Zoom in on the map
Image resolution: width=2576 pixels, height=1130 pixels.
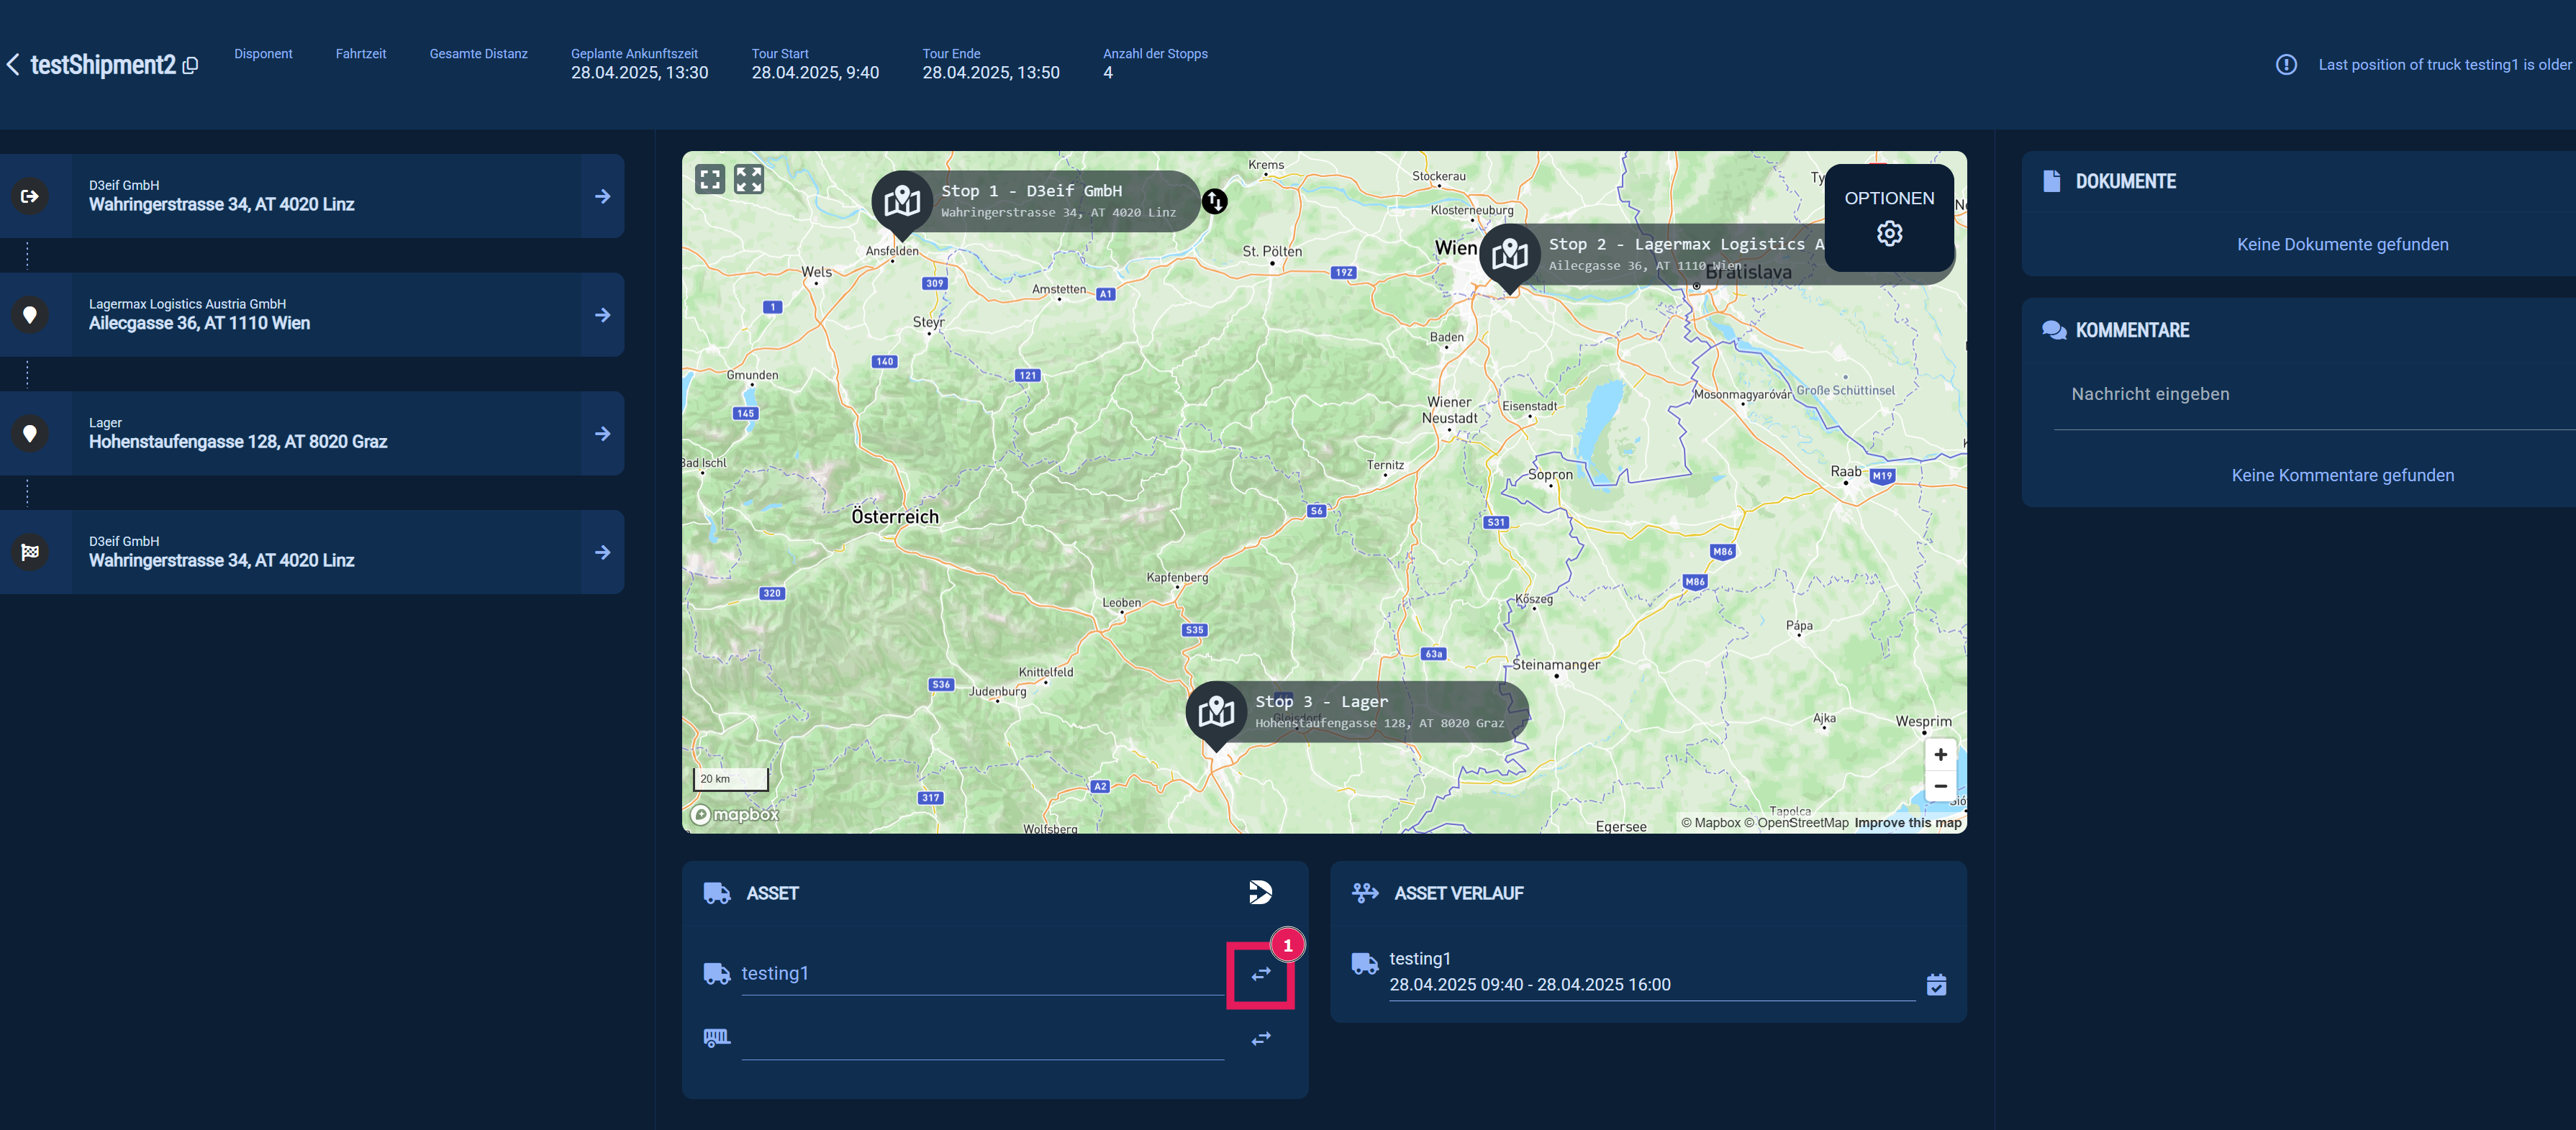click(x=1940, y=755)
